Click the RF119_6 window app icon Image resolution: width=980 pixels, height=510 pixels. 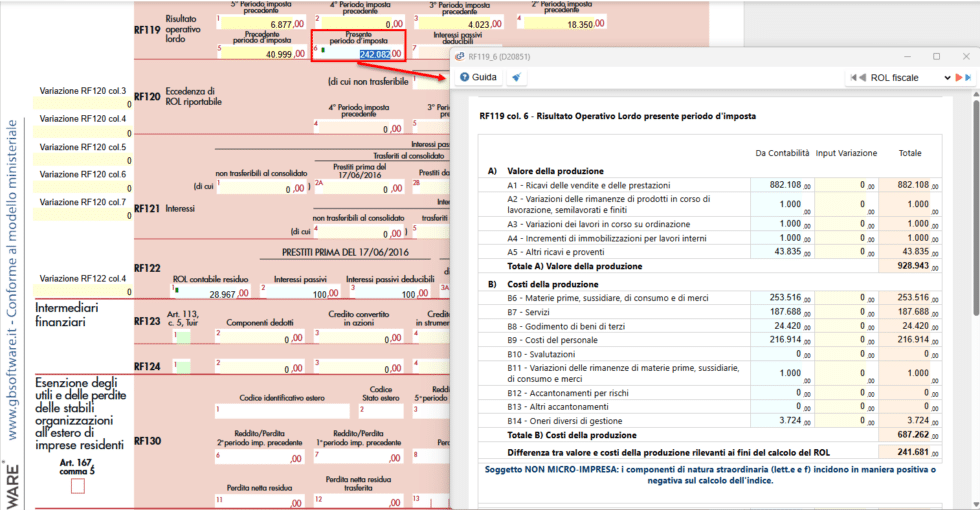[x=459, y=56]
